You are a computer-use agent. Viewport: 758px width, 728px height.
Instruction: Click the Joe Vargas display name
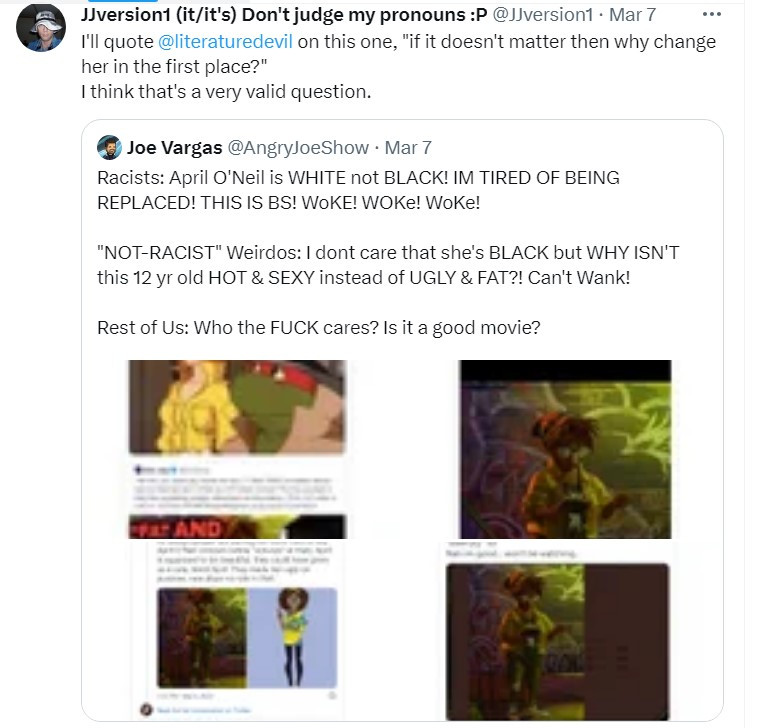click(175, 147)
